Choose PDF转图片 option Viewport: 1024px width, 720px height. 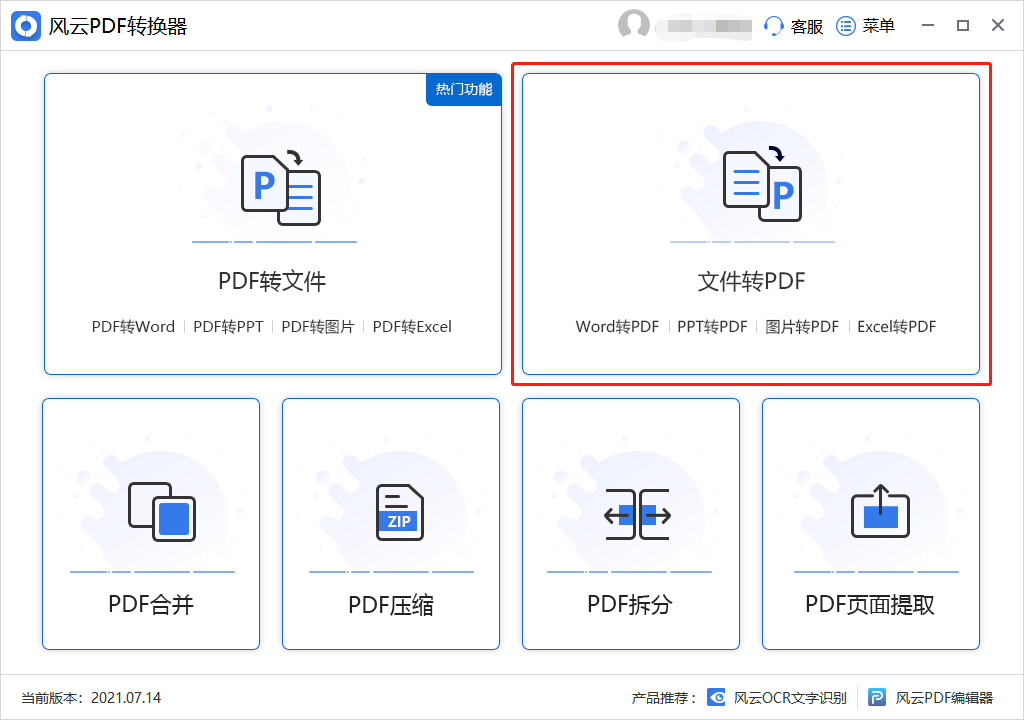coord(318,327)
